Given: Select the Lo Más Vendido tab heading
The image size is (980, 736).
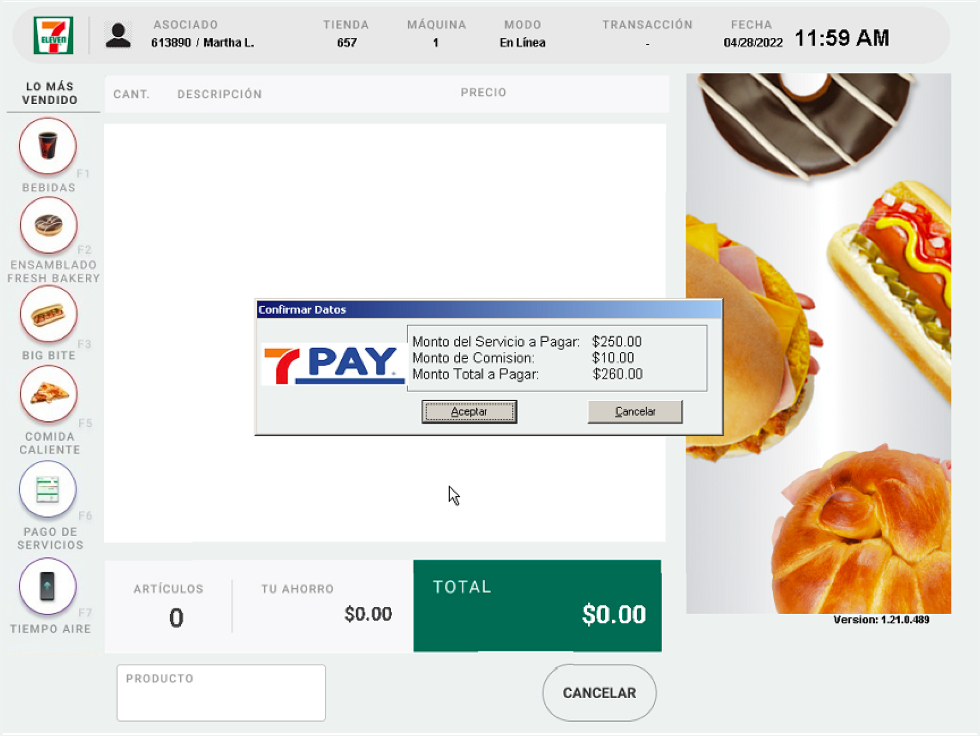Looking at the screenshot, I should tap(50, 93).
